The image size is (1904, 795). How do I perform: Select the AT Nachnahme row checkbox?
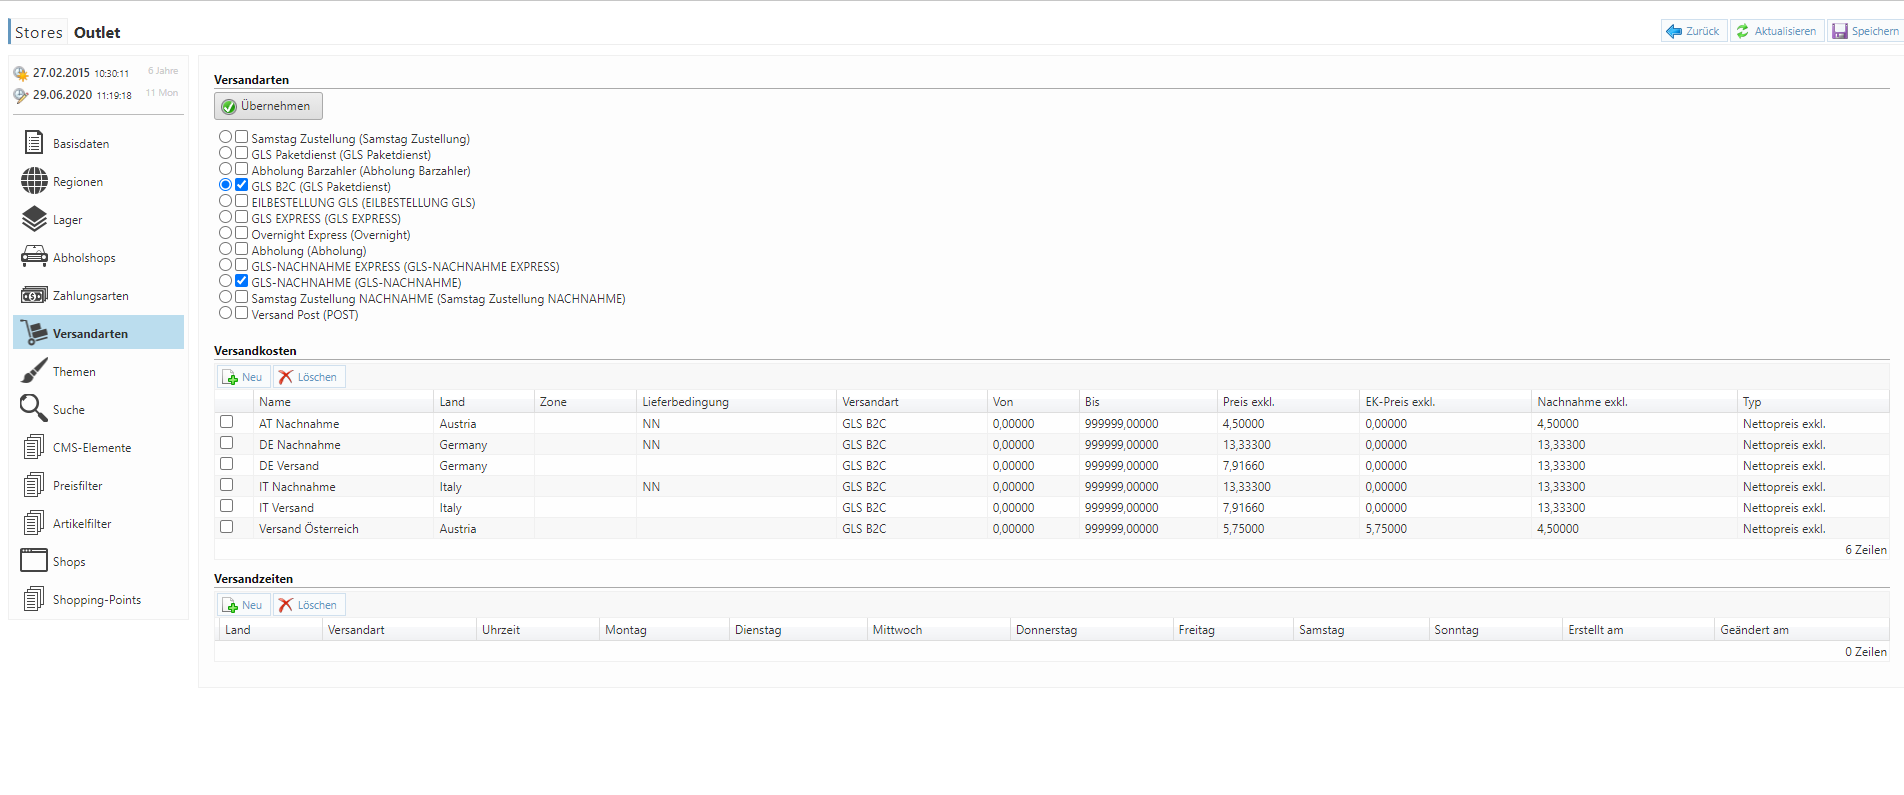[227, 422]
